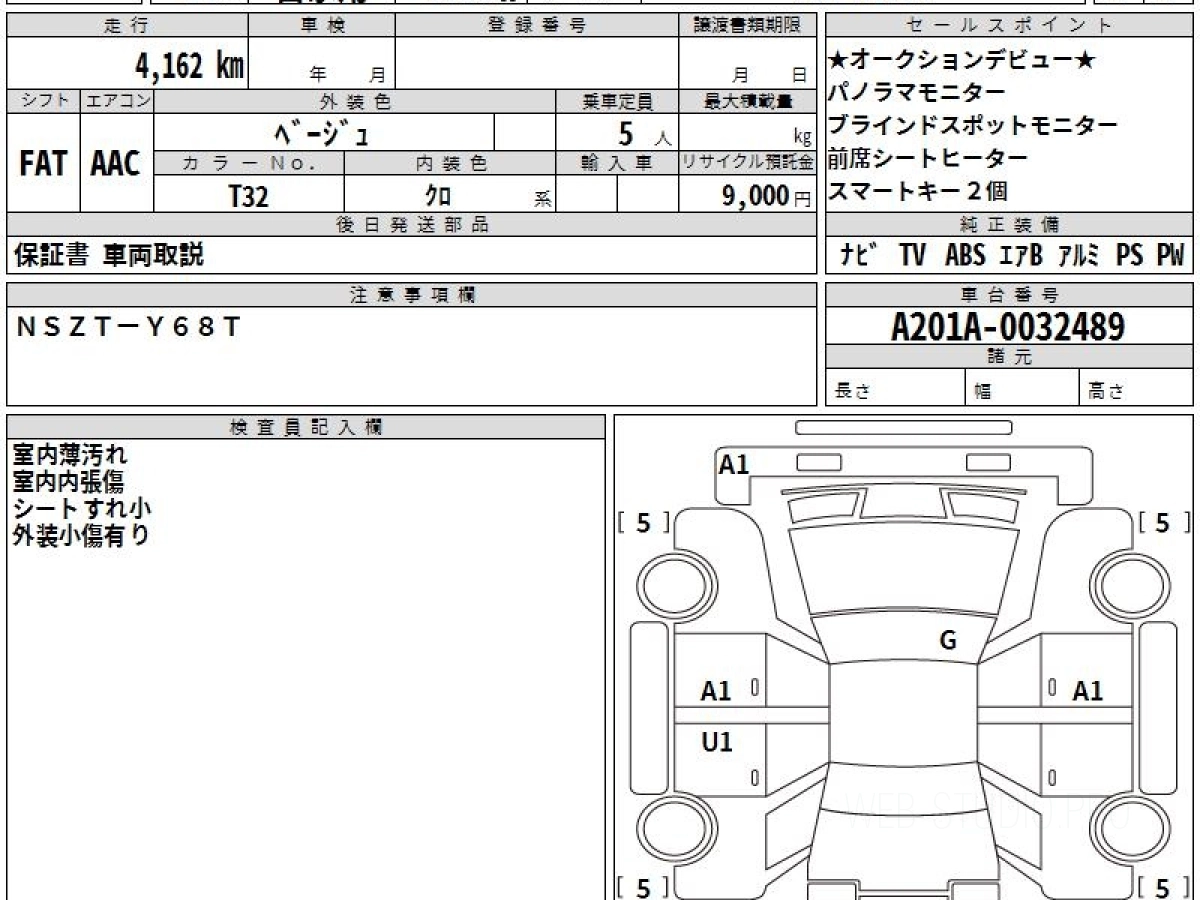This screenshot has height=900, width=1200.
Task: Click the 車台番号 header
Action: [1009, 295]
